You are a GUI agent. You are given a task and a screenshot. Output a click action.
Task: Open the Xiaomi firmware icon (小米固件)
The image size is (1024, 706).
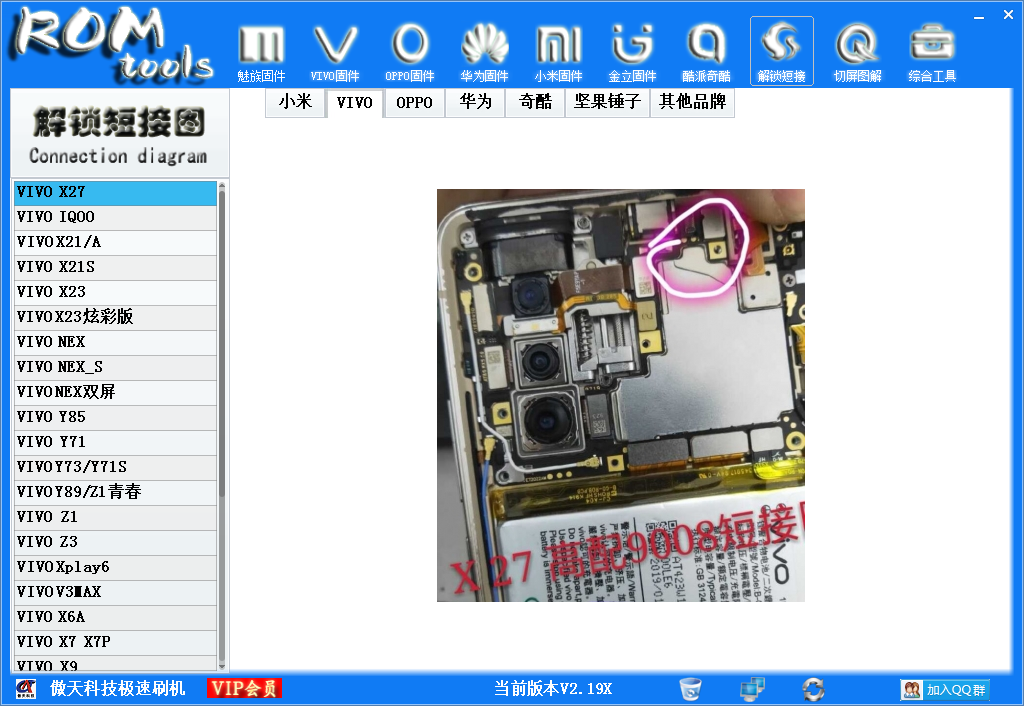pyautogui.click(x=558, y=54)
